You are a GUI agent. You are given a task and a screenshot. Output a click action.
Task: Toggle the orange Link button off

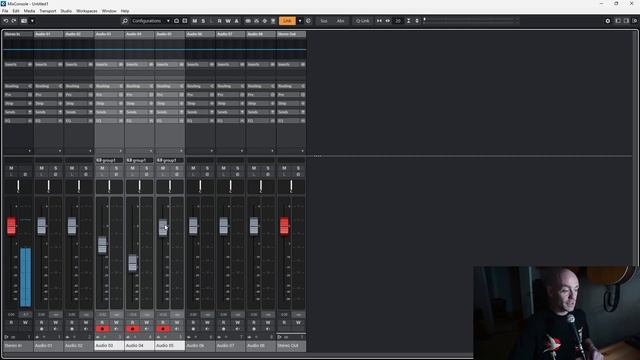tap(287, 21)
